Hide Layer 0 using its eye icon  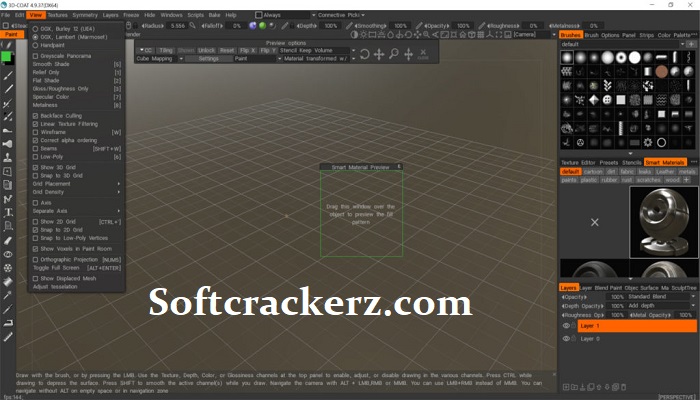tap(566, 339)
